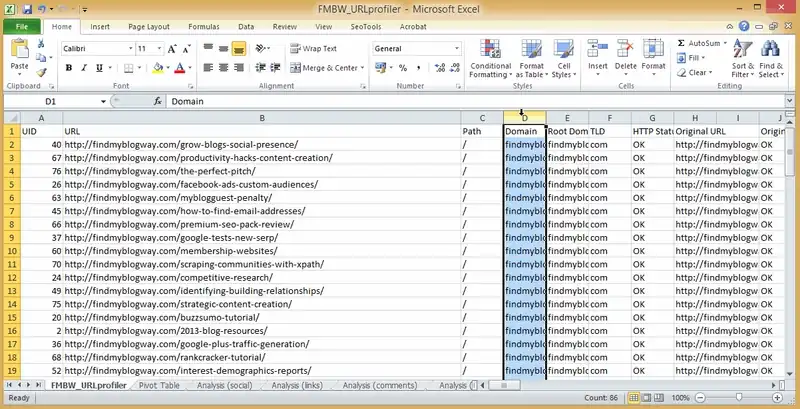
Task: Open Find & Select menu
Action: [770, 59]
